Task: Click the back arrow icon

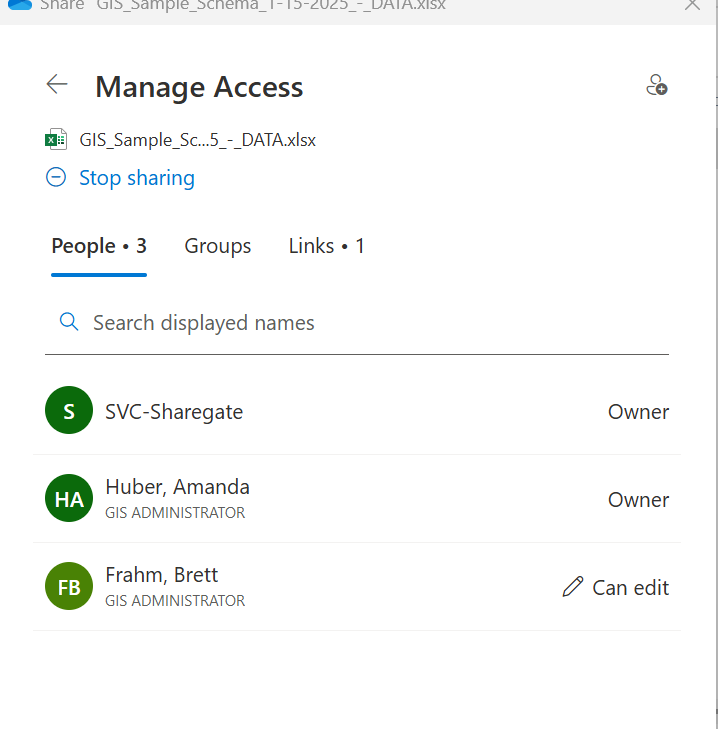Action: [x=57, y=85]
